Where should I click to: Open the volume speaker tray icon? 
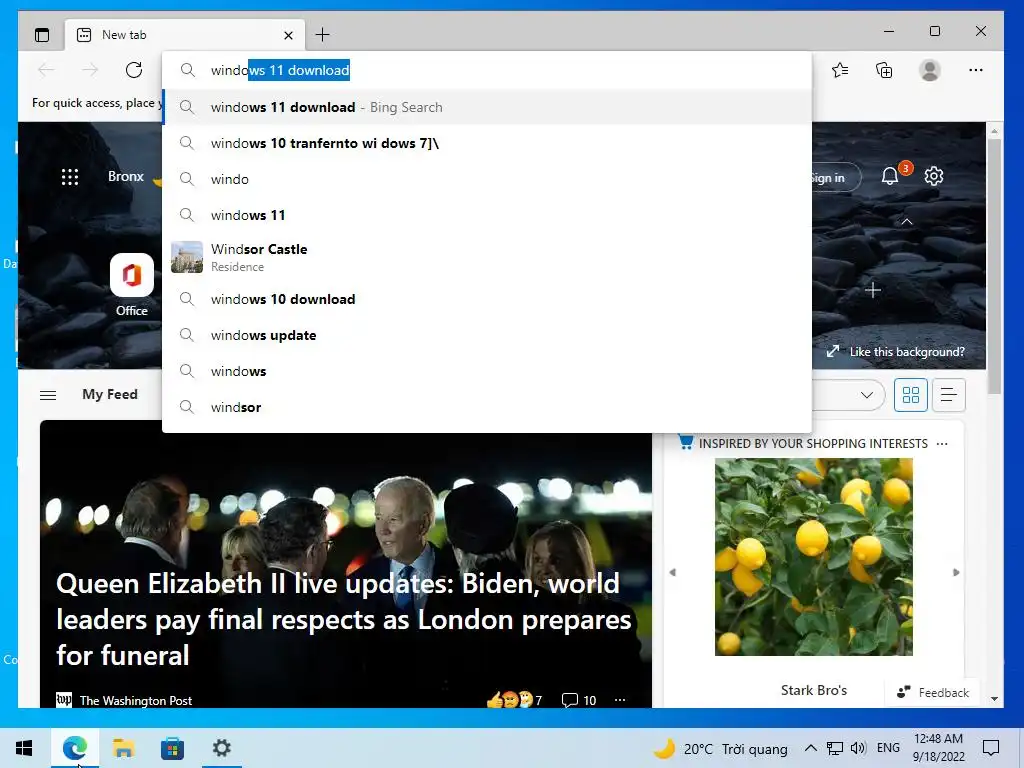point(858,748)
